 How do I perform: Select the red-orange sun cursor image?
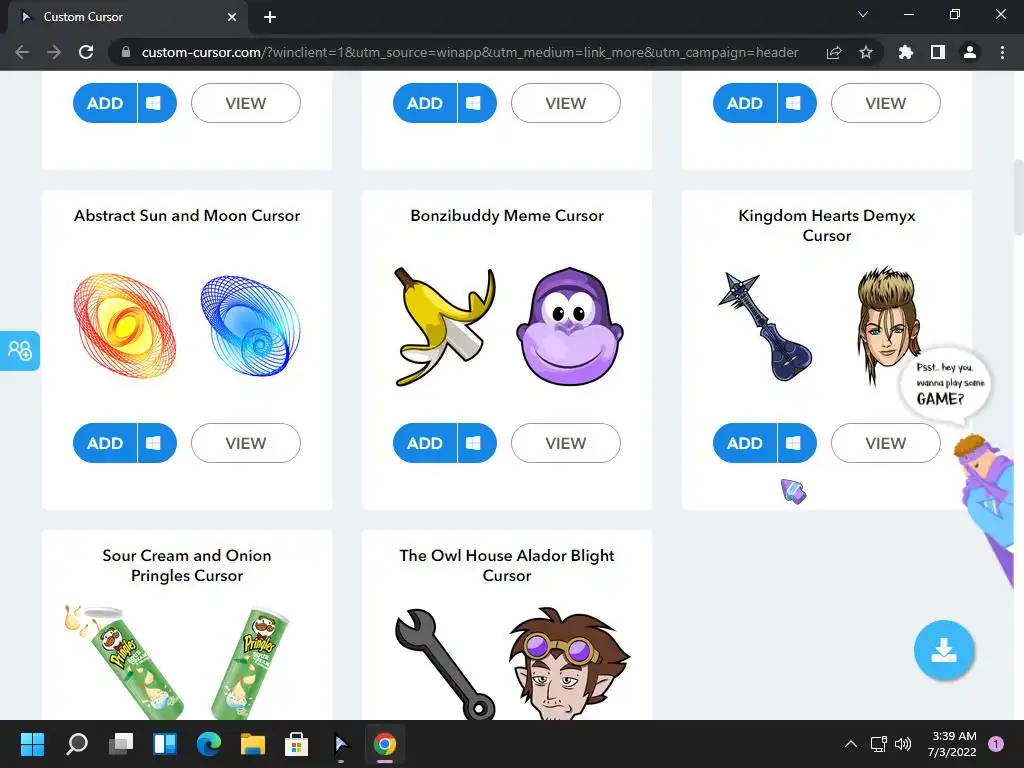pyautogui.click(x=125, y=326)
